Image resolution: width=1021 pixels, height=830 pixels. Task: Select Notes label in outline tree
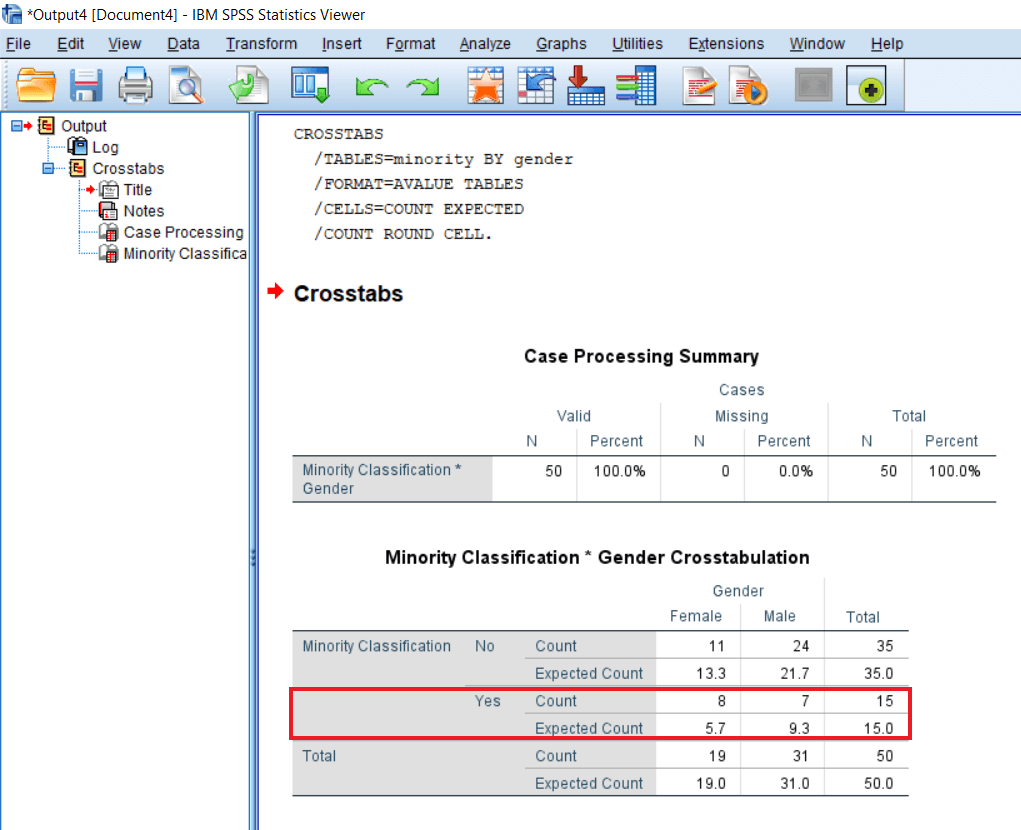pos(144,211)
